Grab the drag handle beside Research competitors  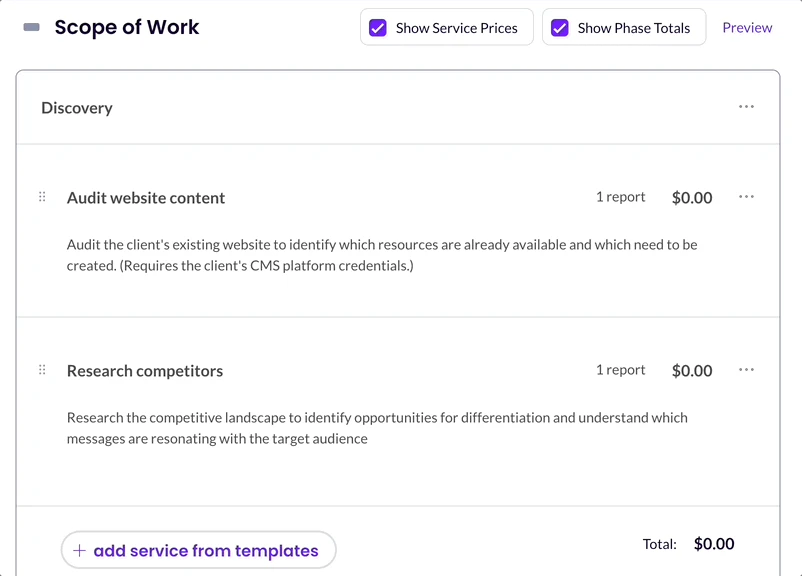click(x=41, y=369)
